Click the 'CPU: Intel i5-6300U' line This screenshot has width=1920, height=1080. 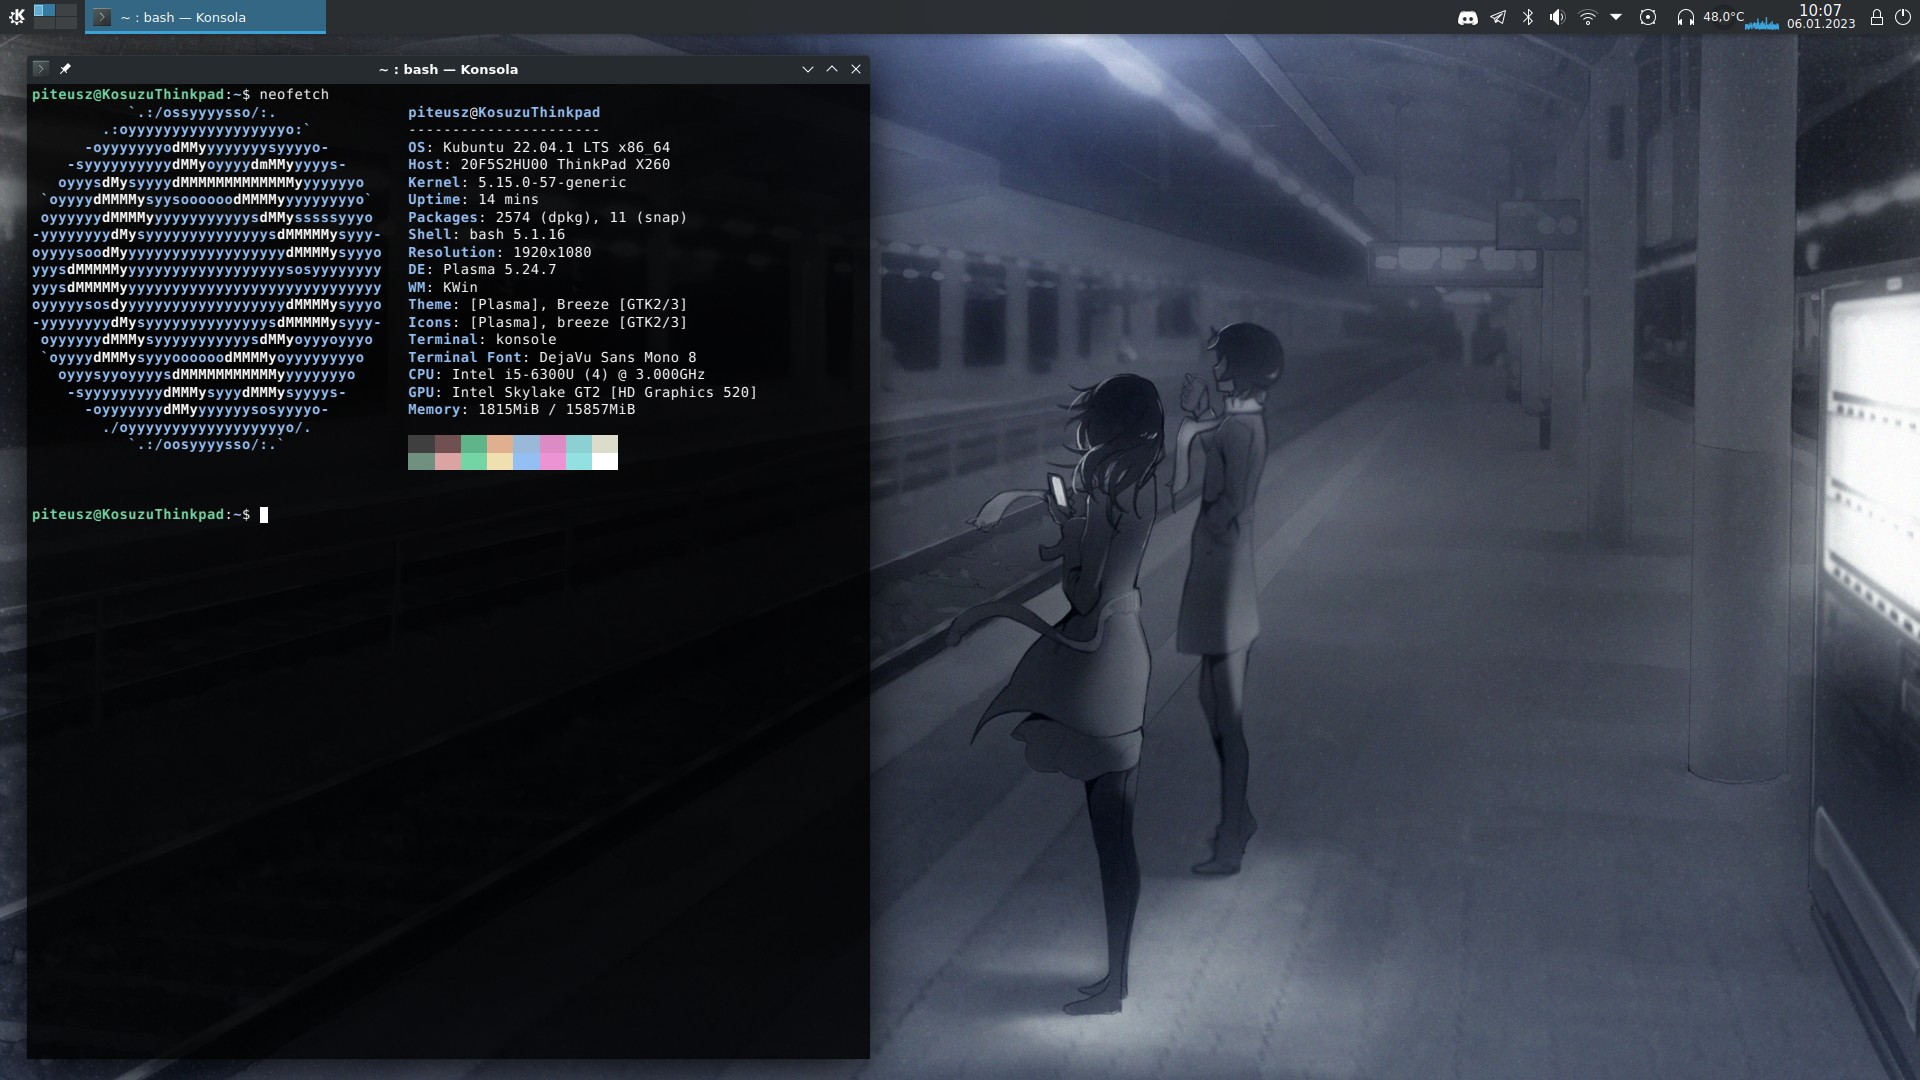pos(556,374)
